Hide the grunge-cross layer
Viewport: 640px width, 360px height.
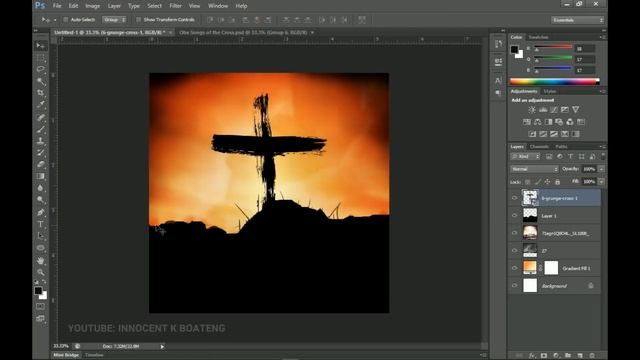514,198
